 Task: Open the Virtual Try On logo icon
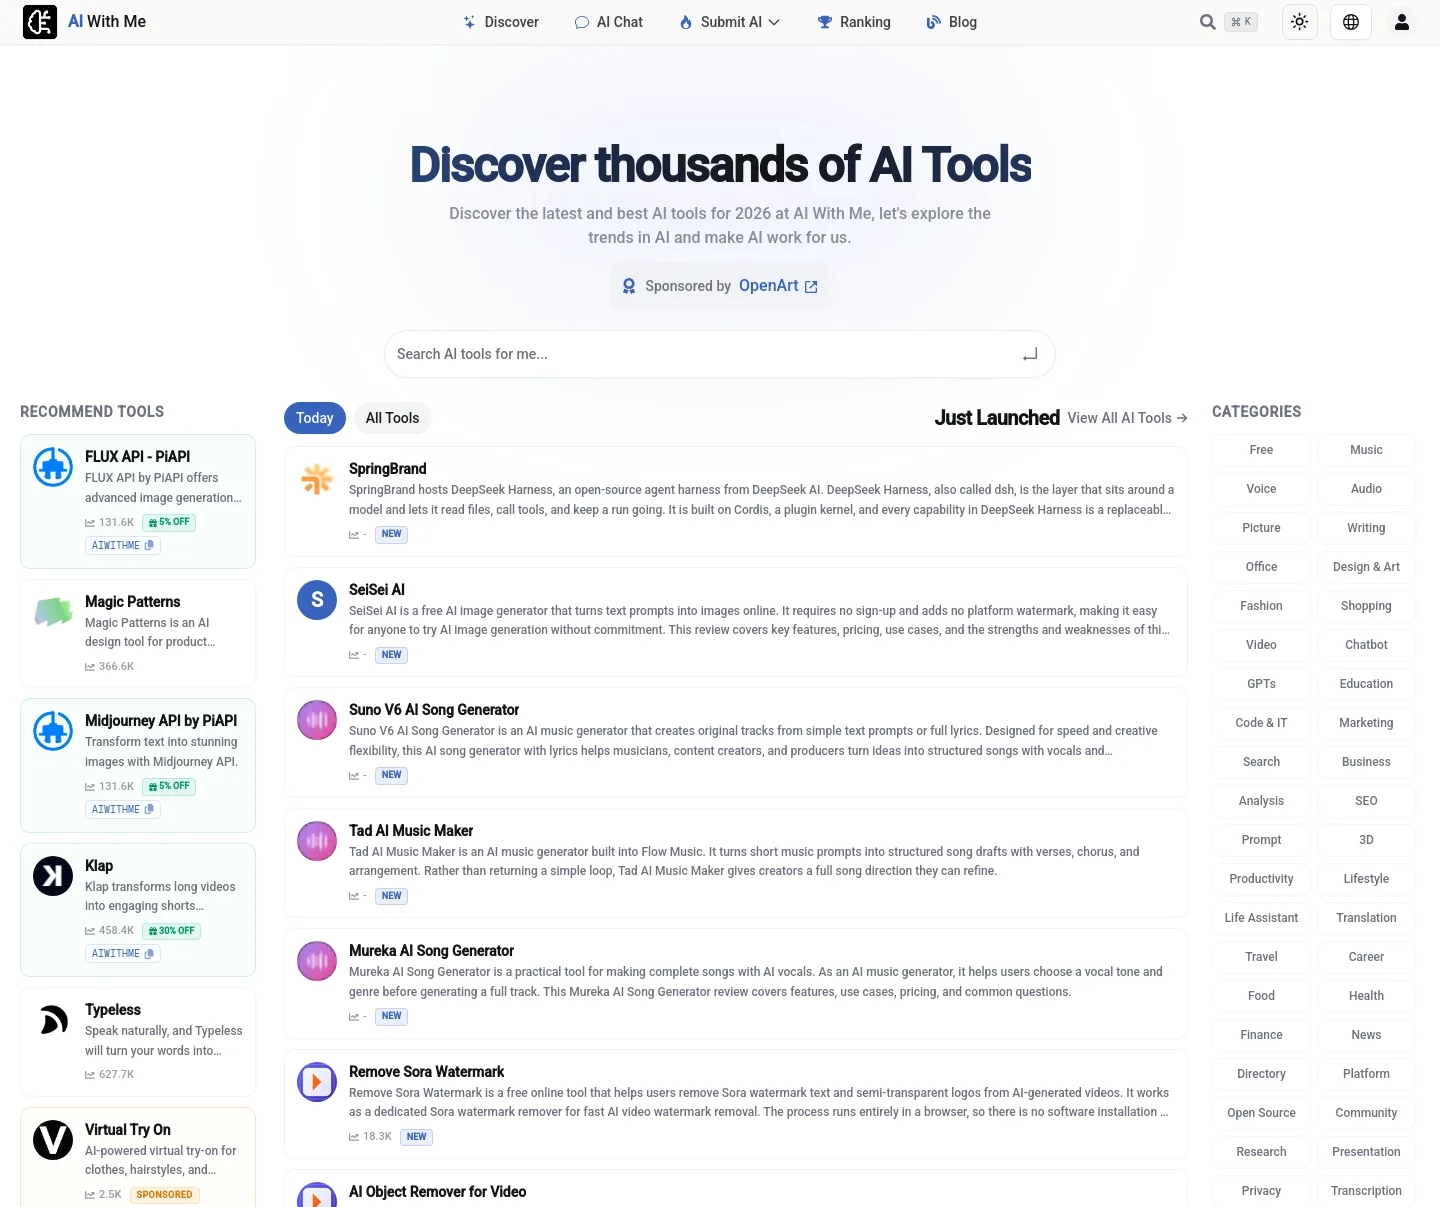(53, 1140)
